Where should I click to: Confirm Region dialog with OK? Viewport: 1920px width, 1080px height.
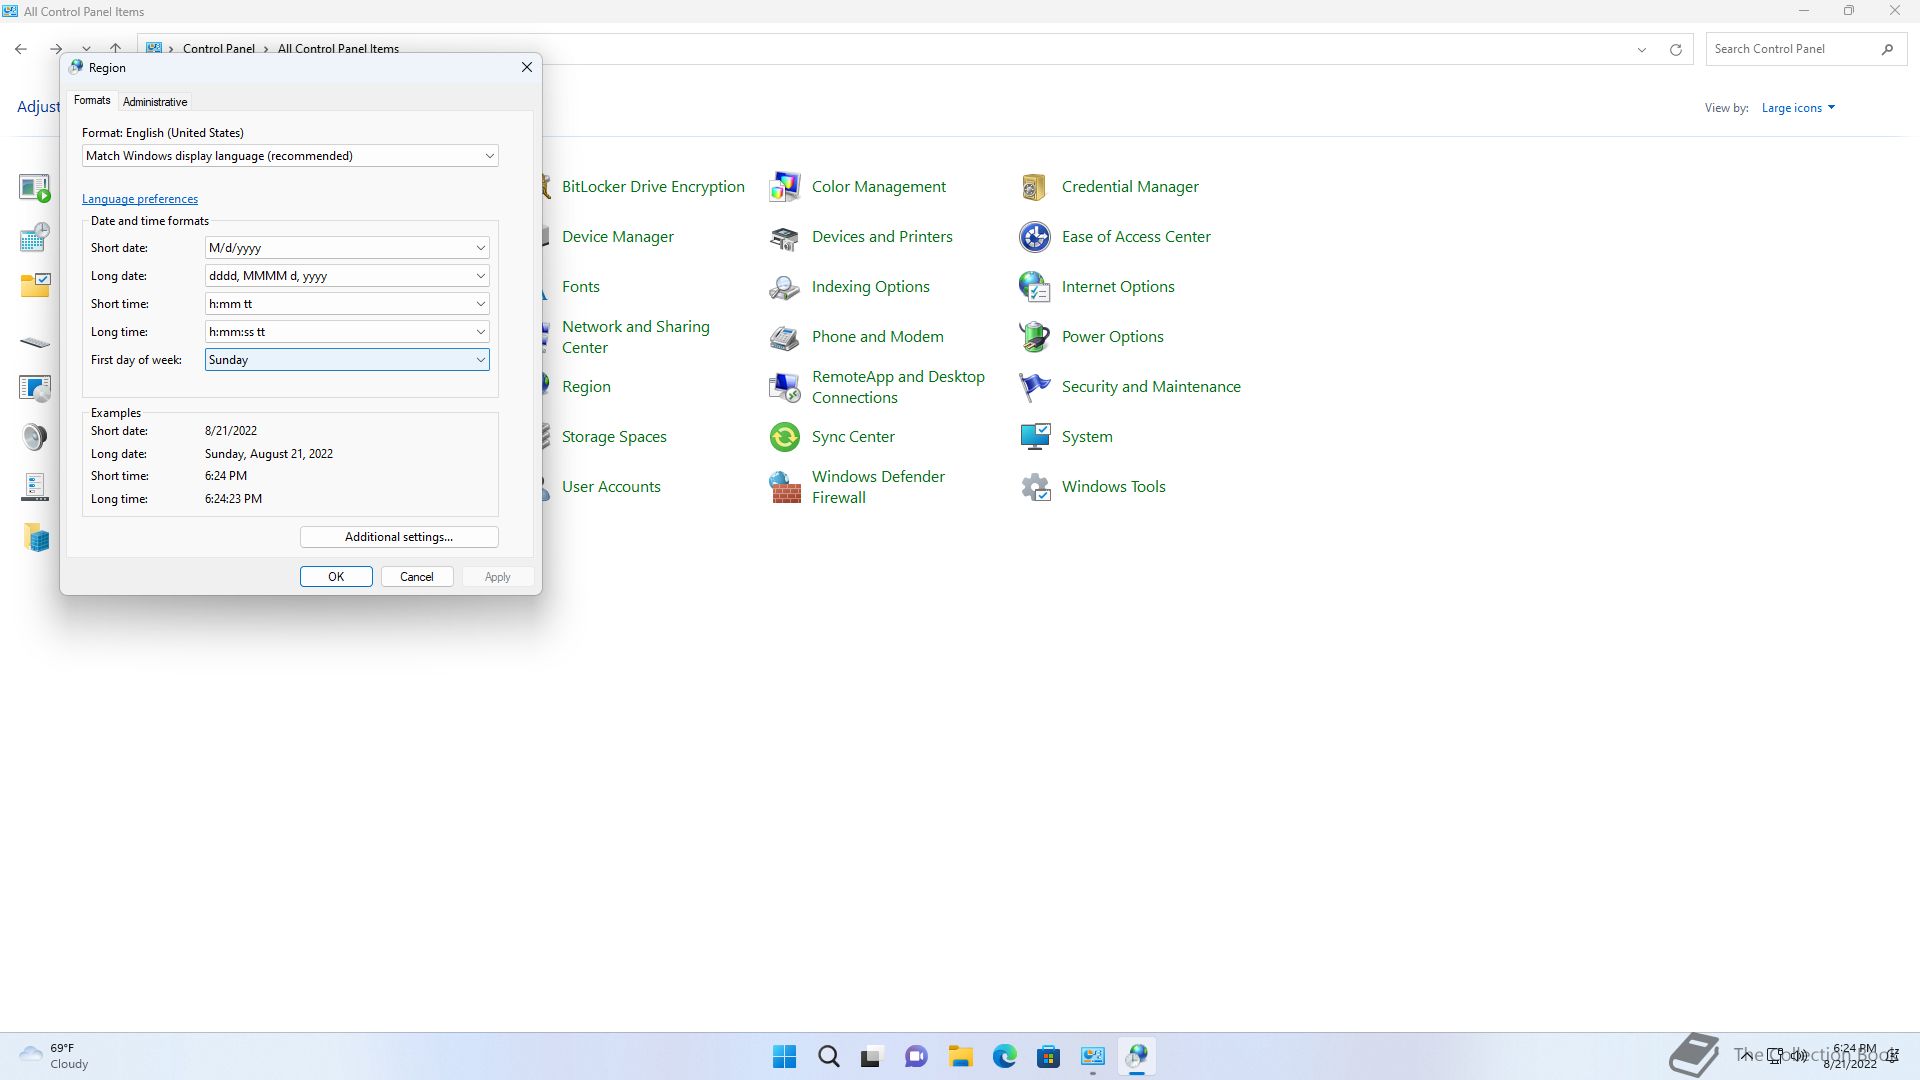[336, 577]
